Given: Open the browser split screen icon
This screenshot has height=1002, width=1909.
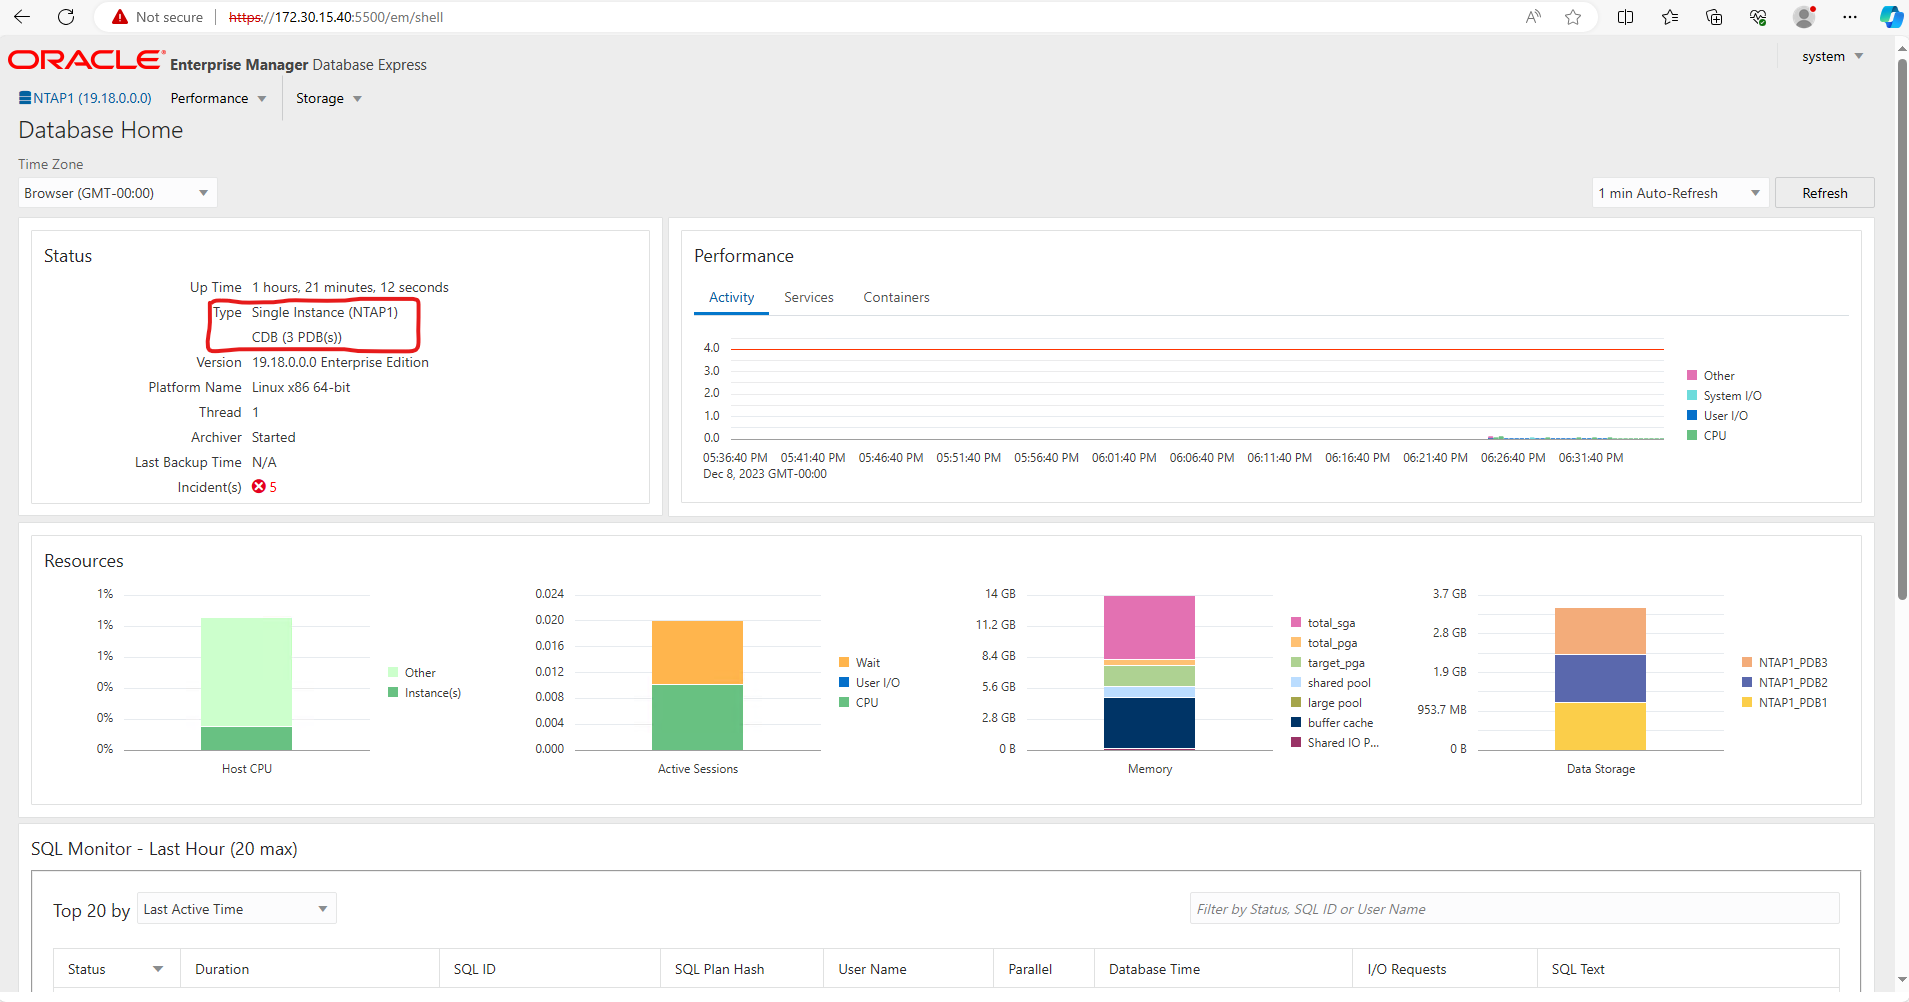Looking at the screenshot, I should tap(1625, 17).
